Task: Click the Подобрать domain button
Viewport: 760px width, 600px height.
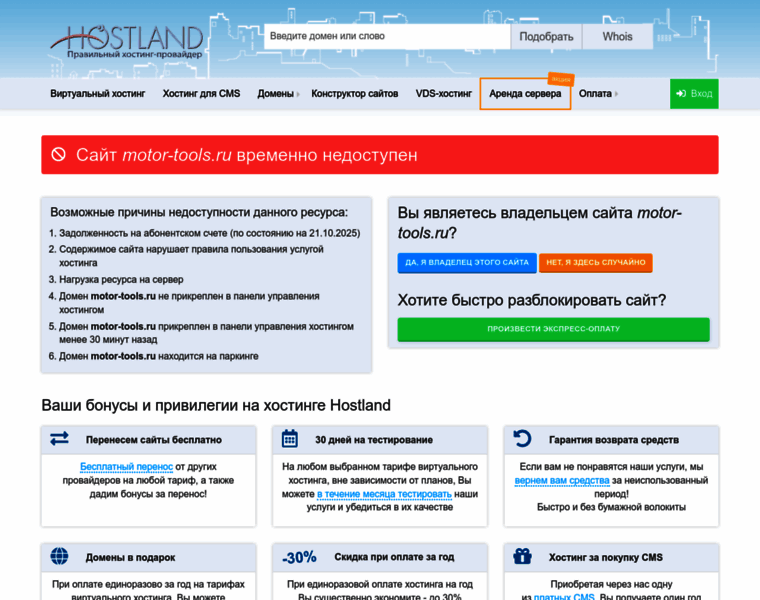Action: (x=546, y=37)
